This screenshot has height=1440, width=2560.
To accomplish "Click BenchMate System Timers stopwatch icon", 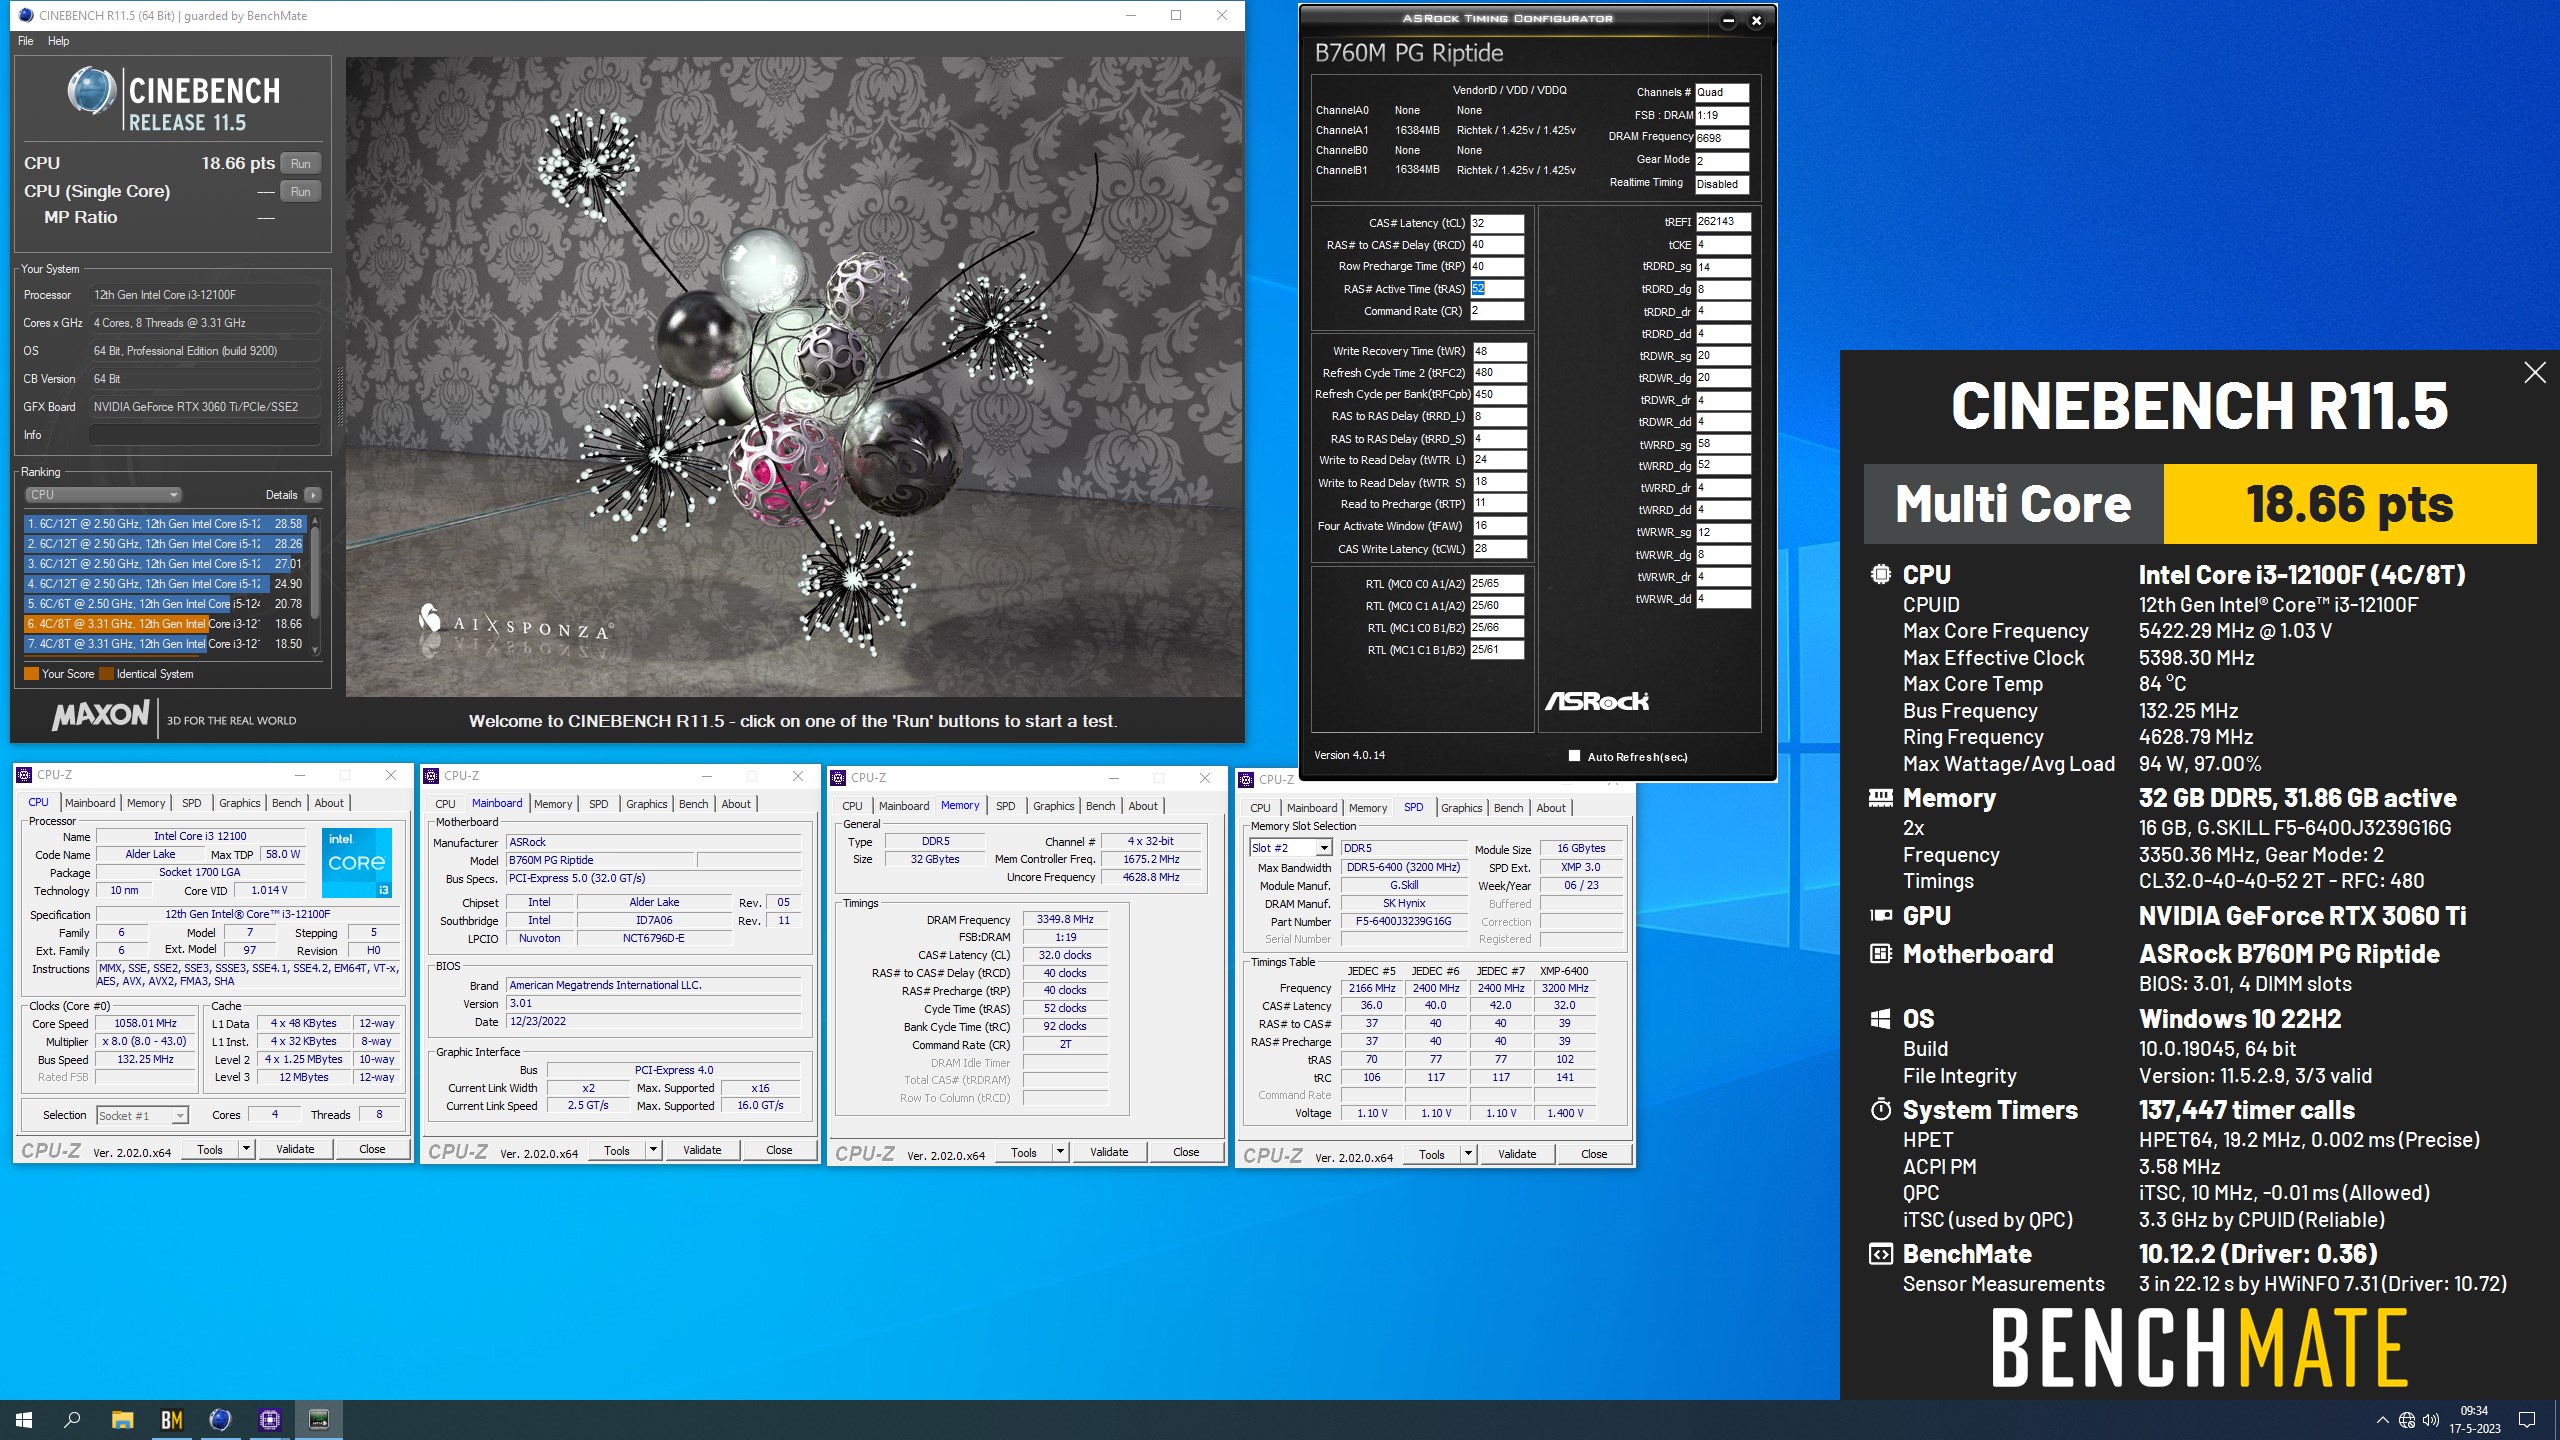I will 1880,1110.
